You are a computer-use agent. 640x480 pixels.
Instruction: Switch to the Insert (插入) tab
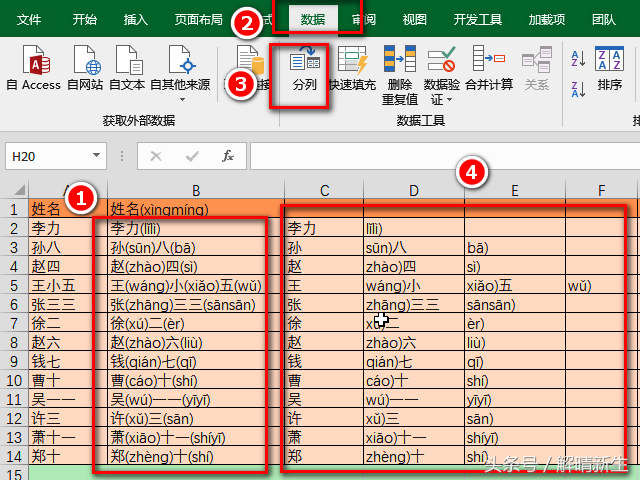pyautogui.click(x=136, y=19)
